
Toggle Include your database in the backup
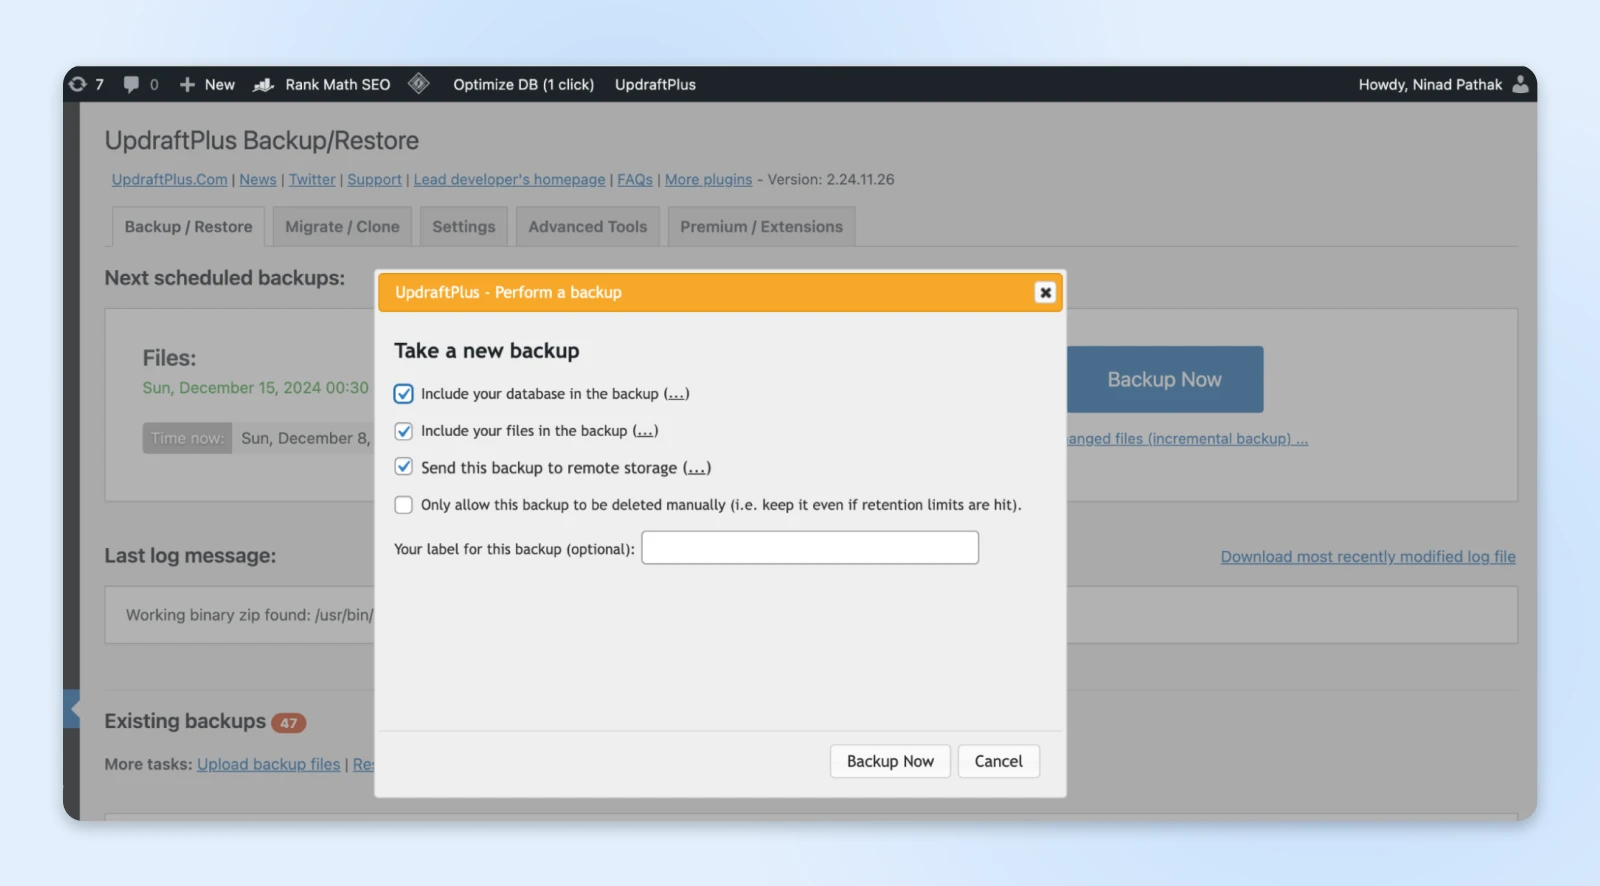403,394
